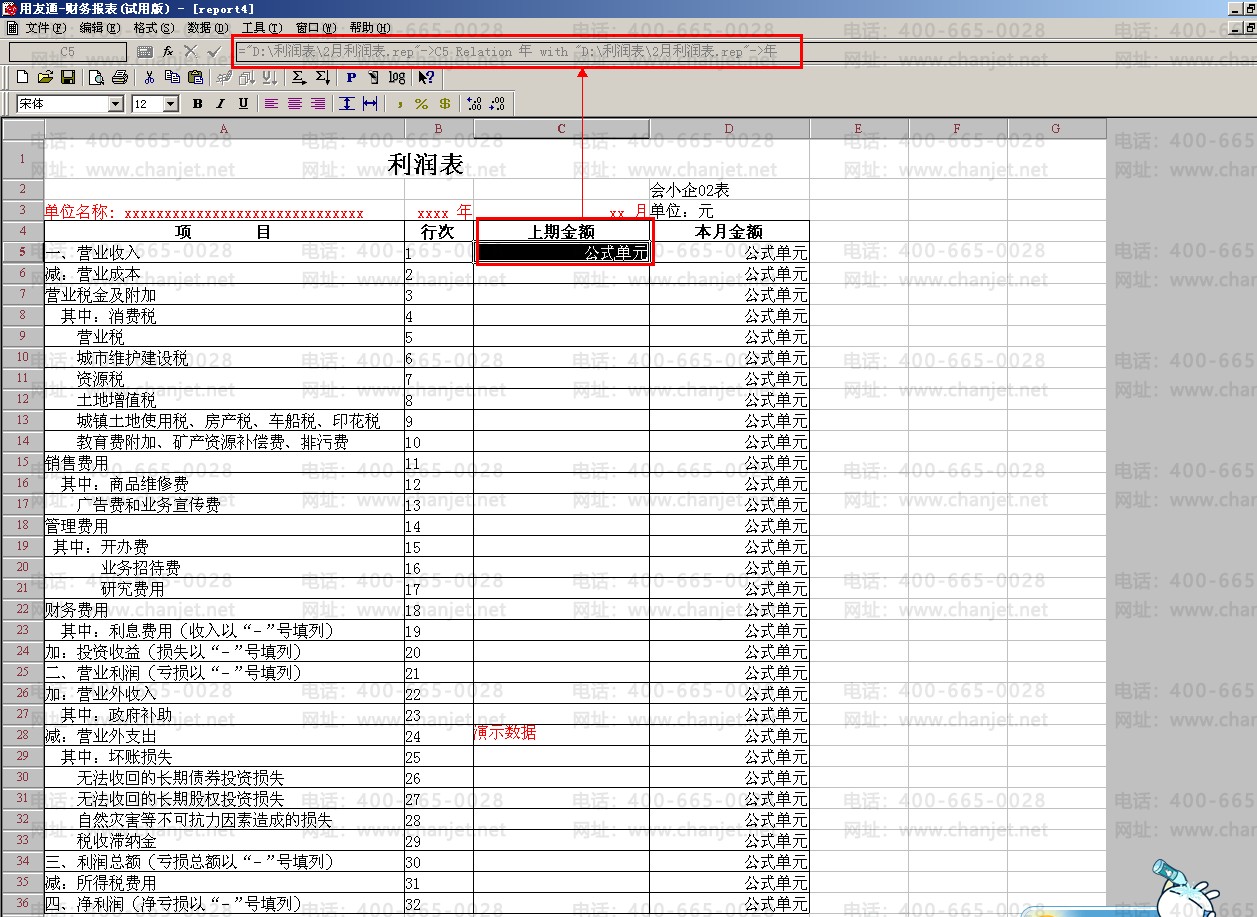Click the calculator icon beside the cell name box
Image resolution: width=1257 pixels, height=917 pixels.
click(144, 51)
